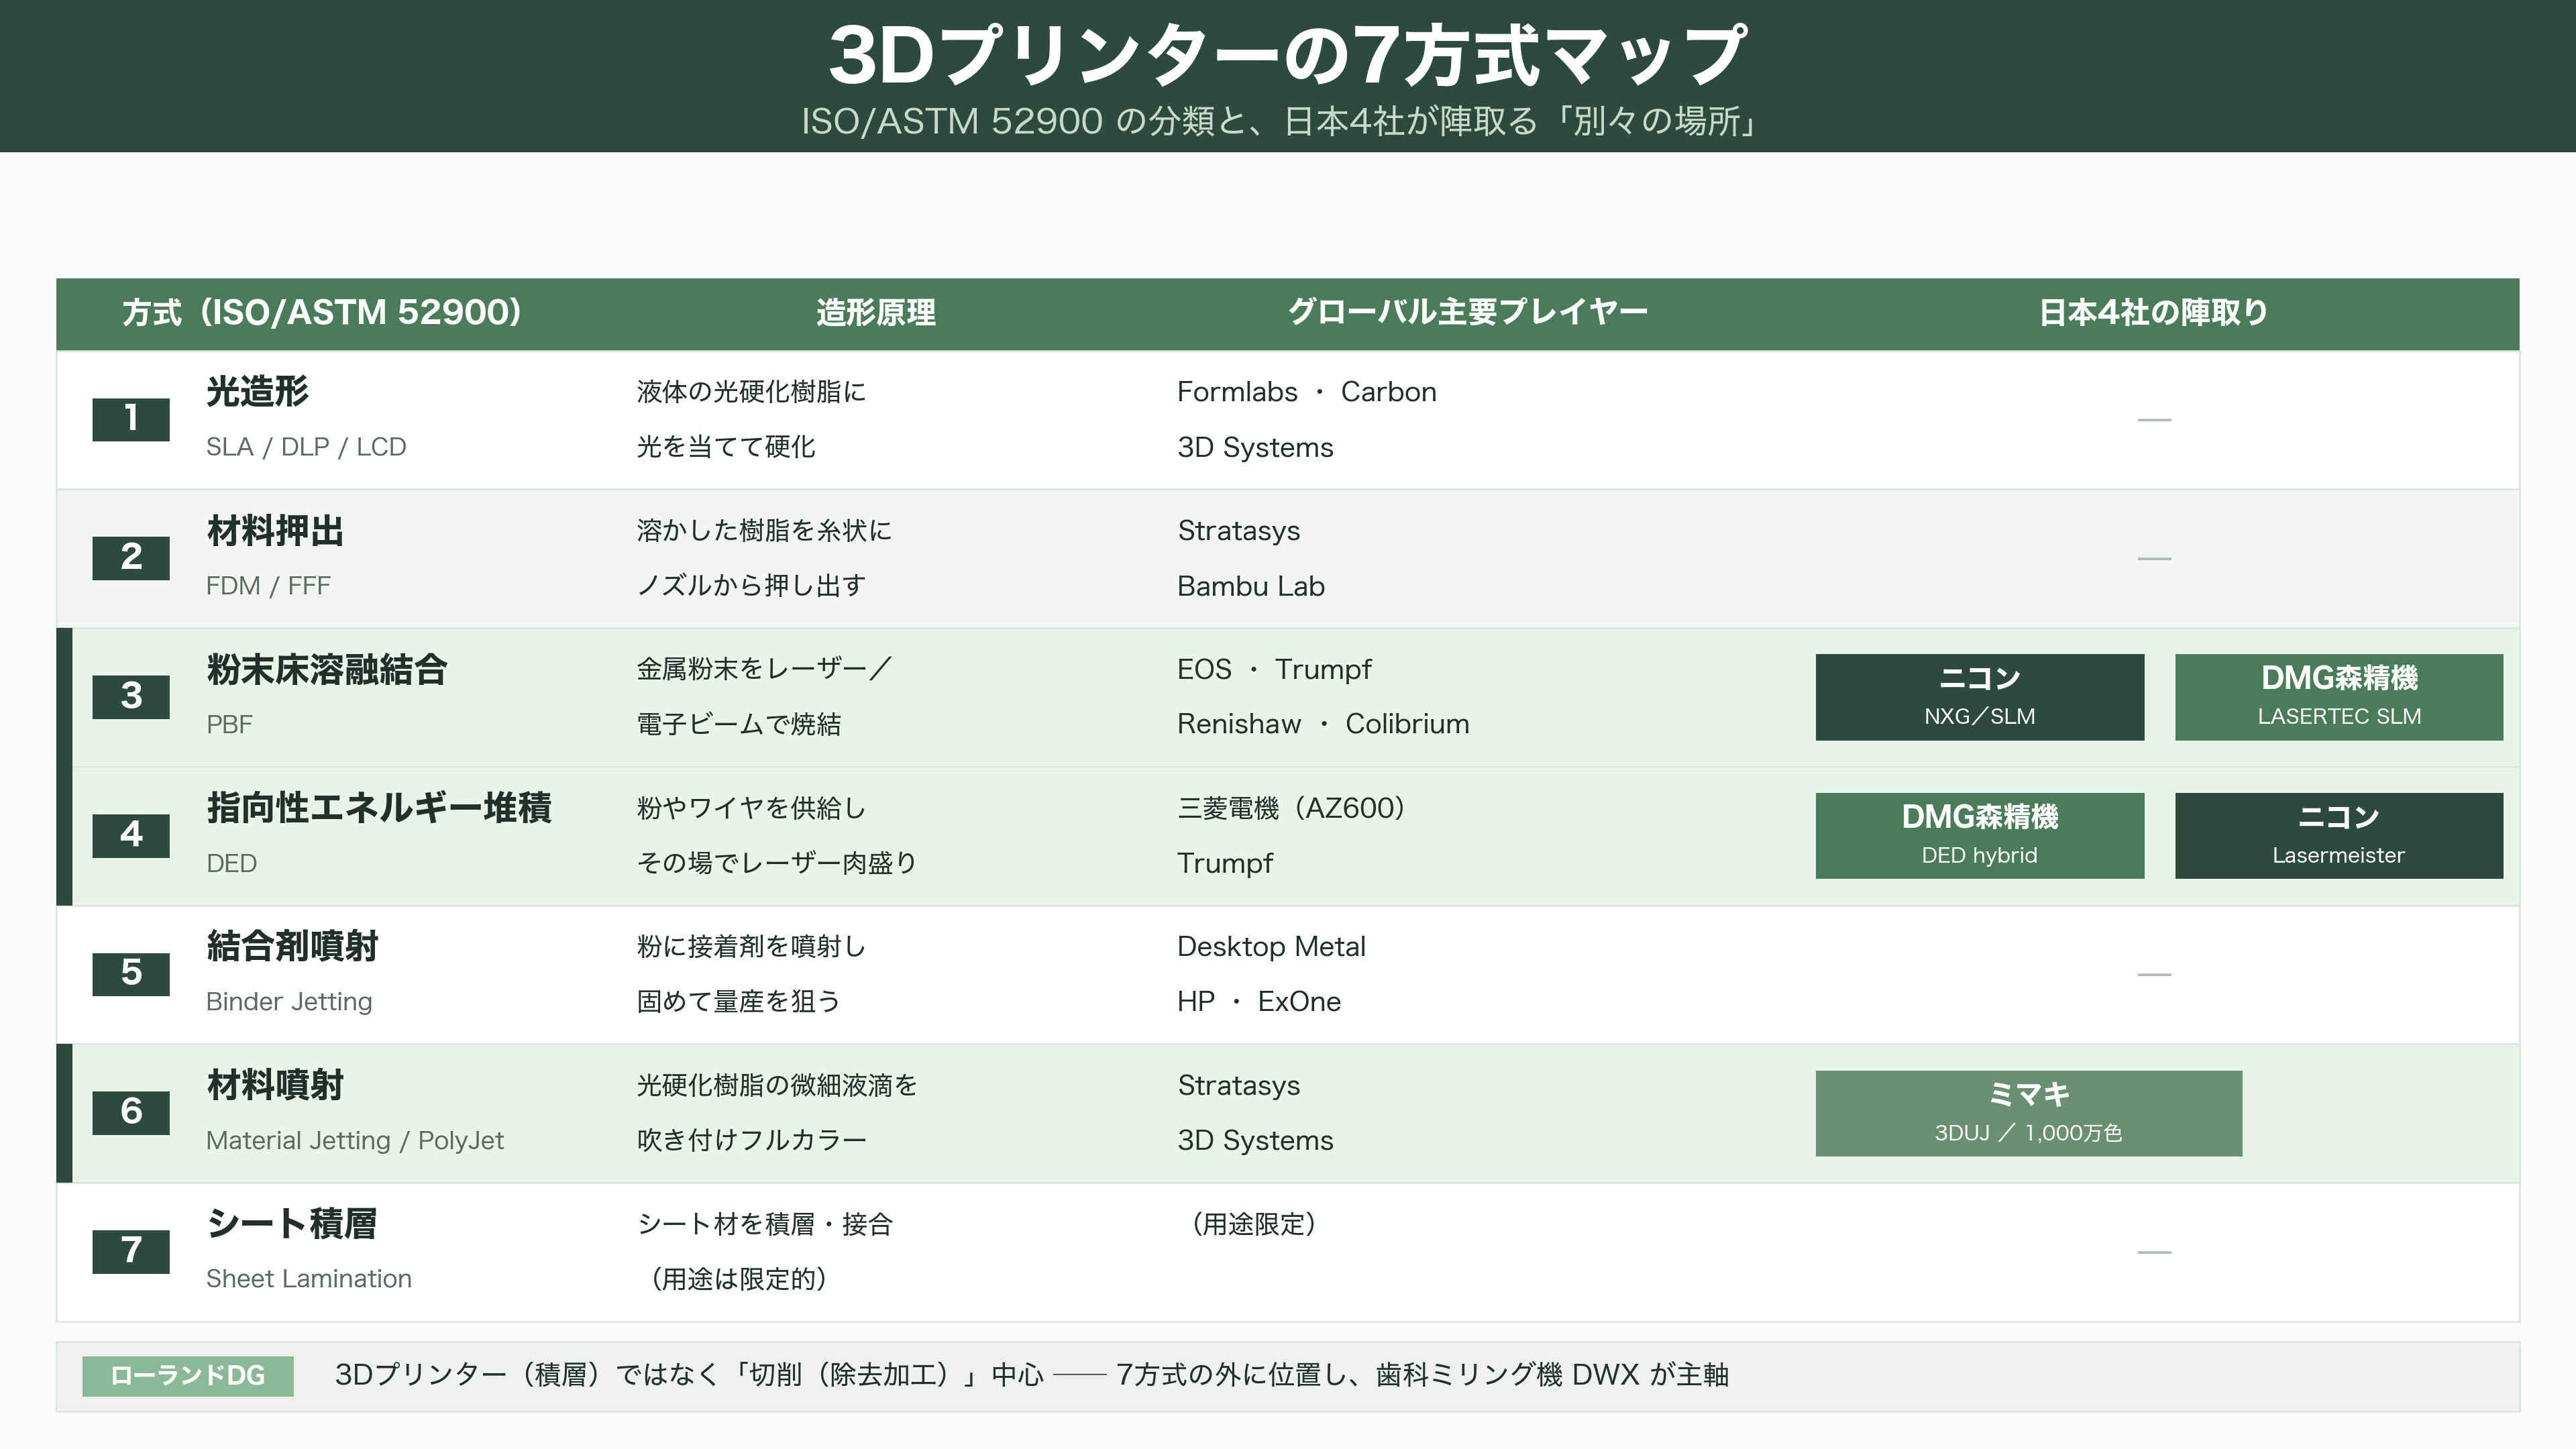This screenshot has width=2576, height=1449.
Task: Click the Bambu Lab player text
Action: 1251,586
